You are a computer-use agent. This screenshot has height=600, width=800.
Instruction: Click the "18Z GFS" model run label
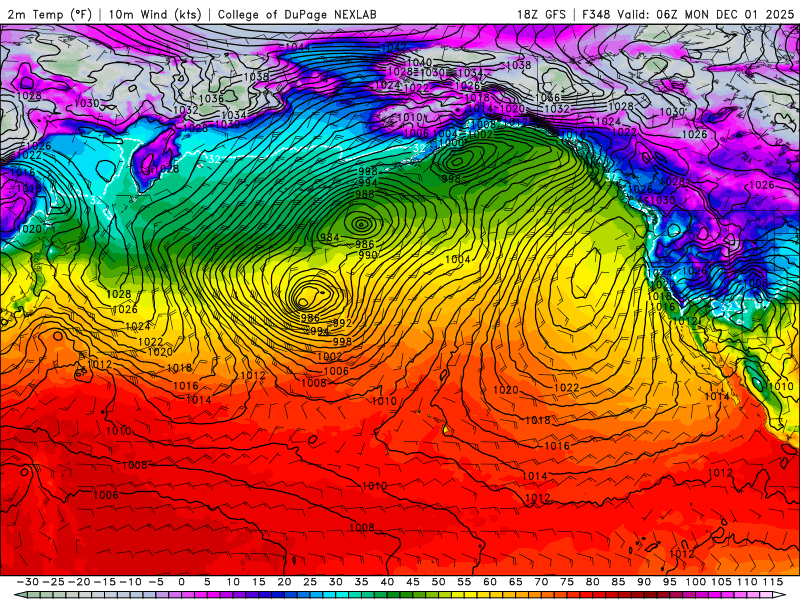[x=541, y=14]
